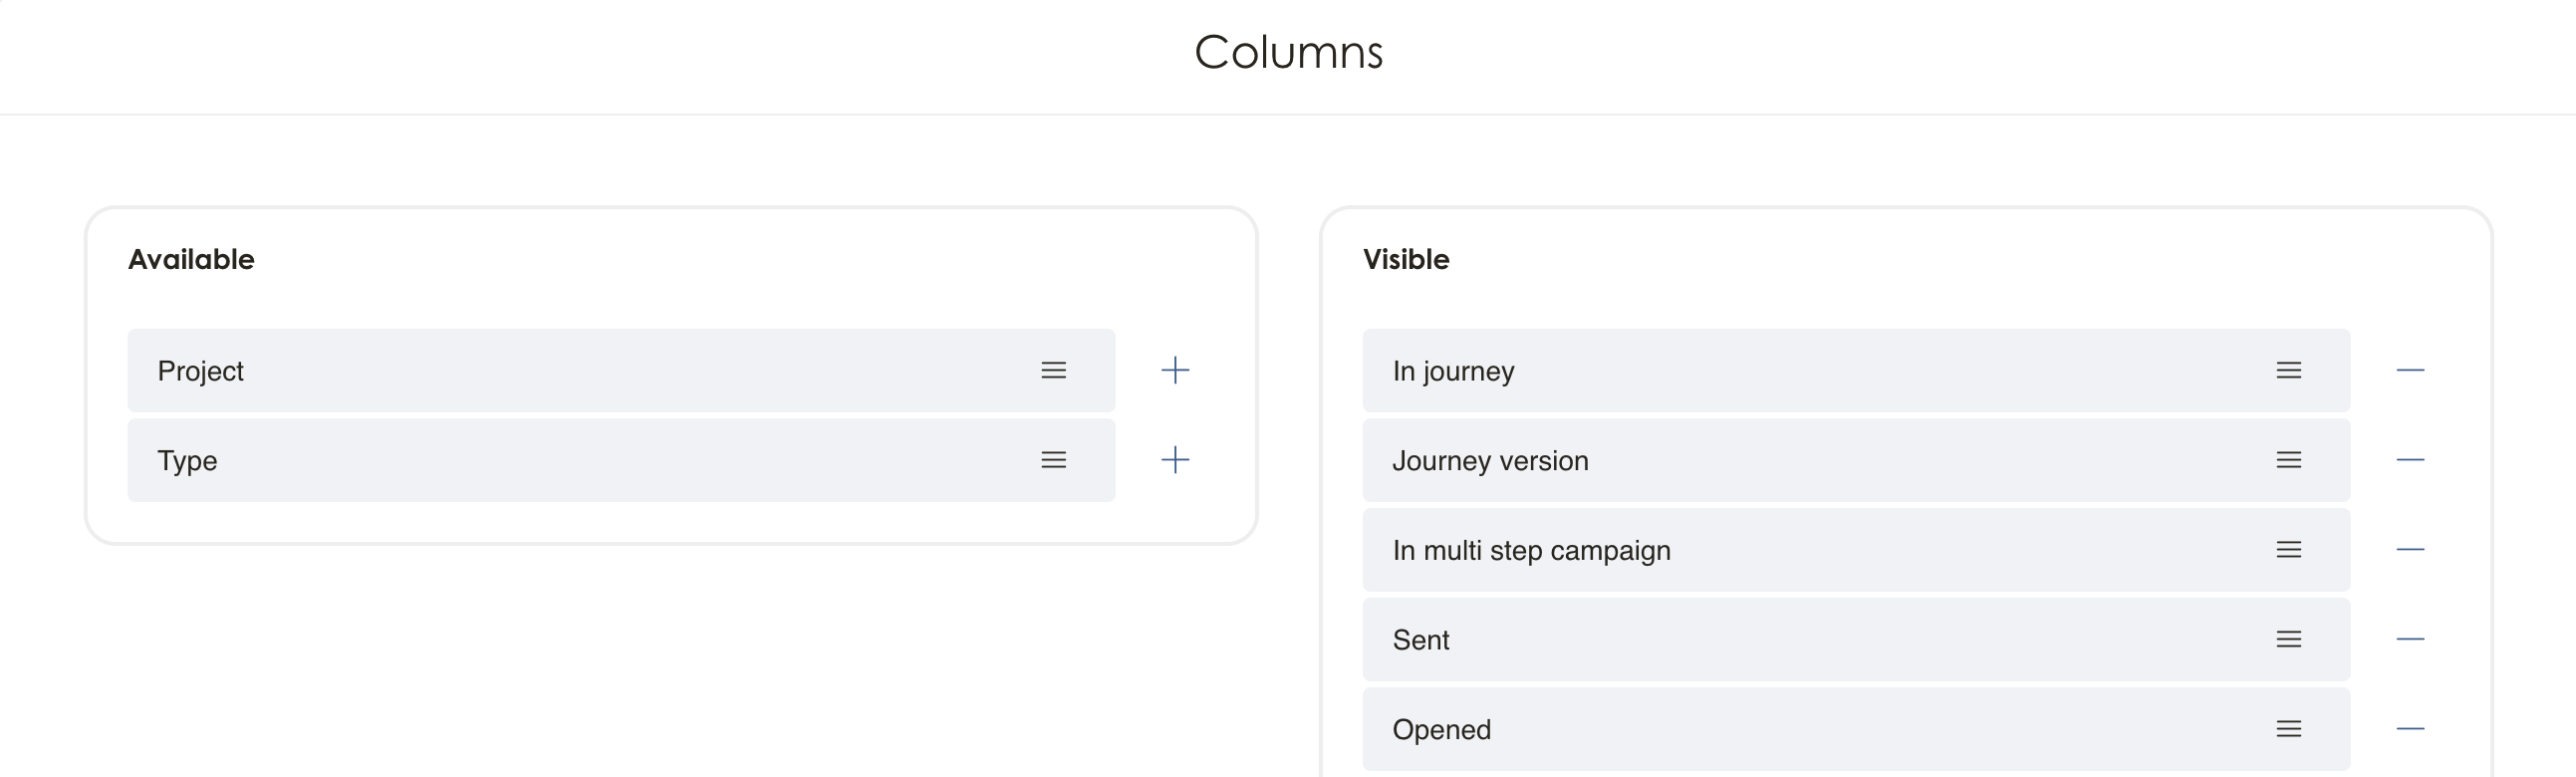Image resolution: width=2576 pixels, height=777 pixels.
Task: Click the In journey drag handle
Action: (2289, 370)
